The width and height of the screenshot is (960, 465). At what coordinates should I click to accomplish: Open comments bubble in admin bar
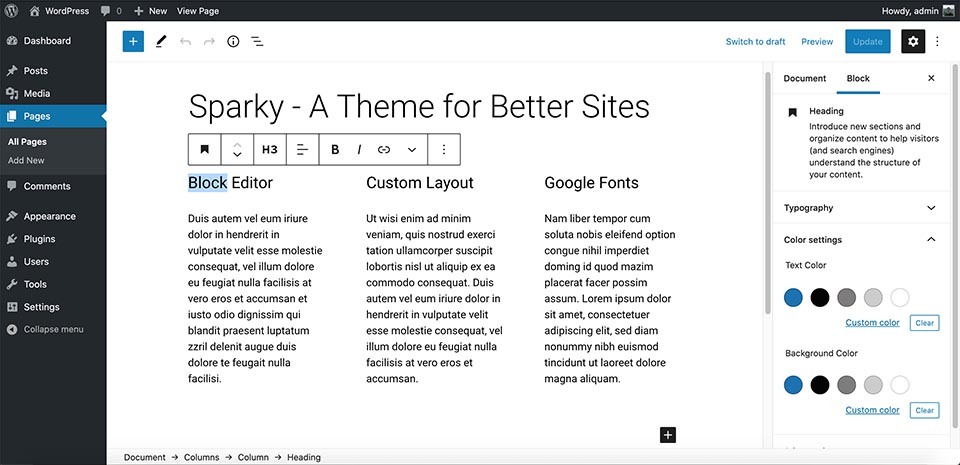[111, 10]
